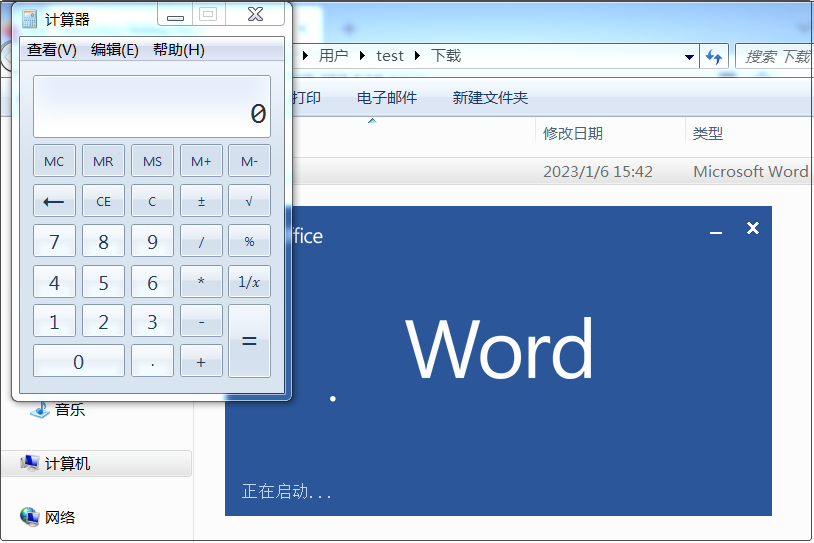The image size is (814, 543).
Task: Click the decimal point button
Action: pos(152,361)
